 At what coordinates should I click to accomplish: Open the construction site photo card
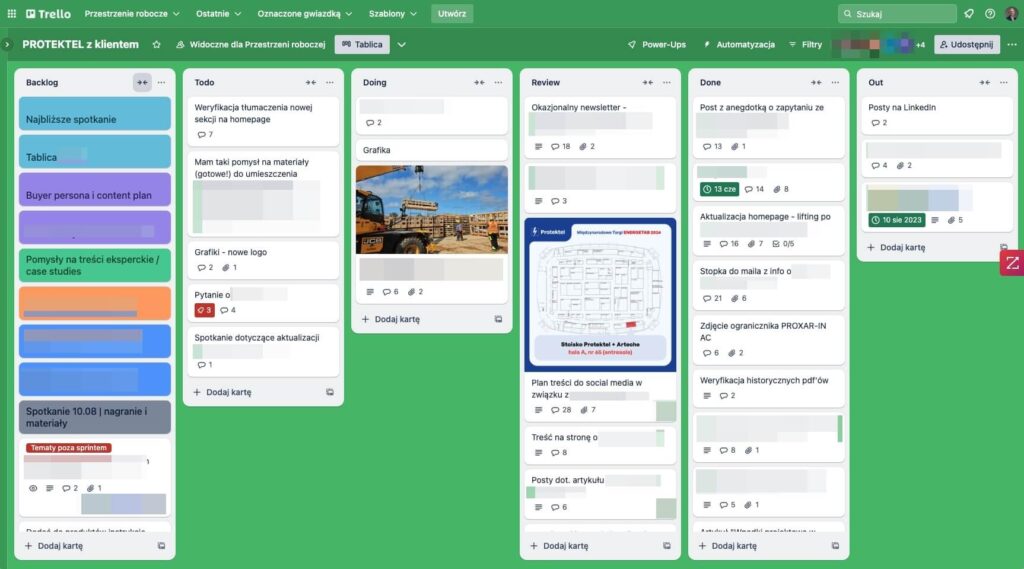pyautogui.click(x=432, y=210)
